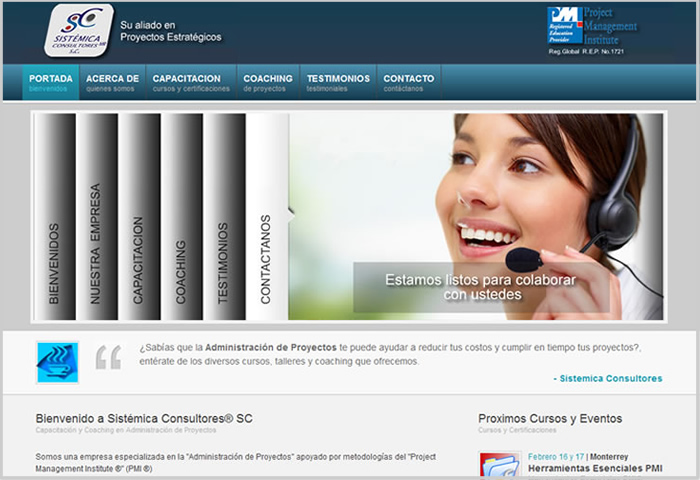Go to CAPACITACION cursos y certificaciones
This screenshot has width=700, height=480.
pyautogui.click(x=186, y=82)
